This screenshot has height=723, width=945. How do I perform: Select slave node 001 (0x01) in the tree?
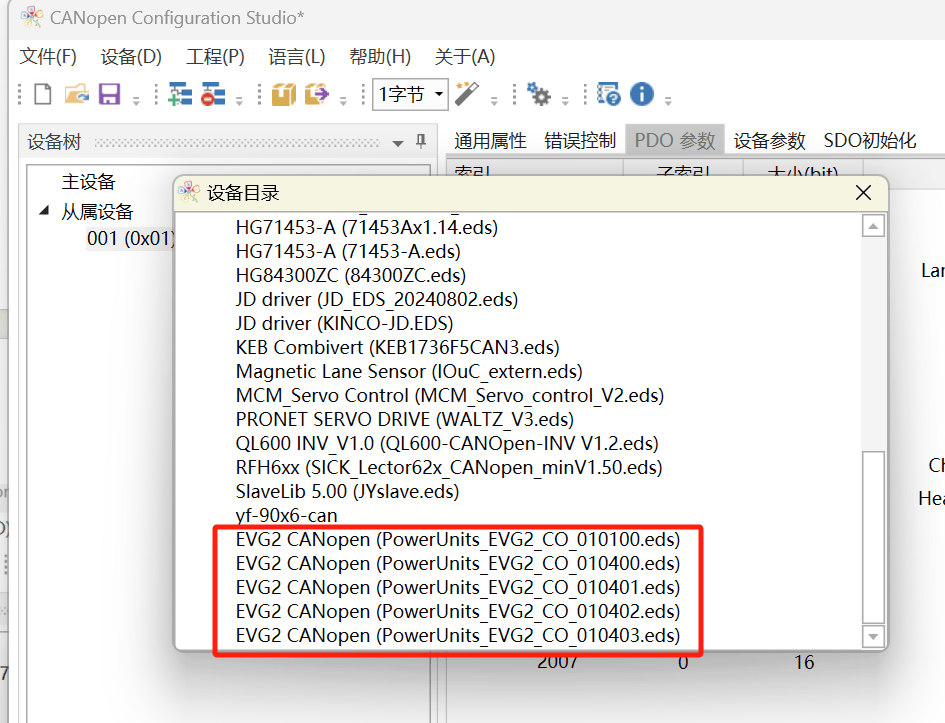click(130, 239)
